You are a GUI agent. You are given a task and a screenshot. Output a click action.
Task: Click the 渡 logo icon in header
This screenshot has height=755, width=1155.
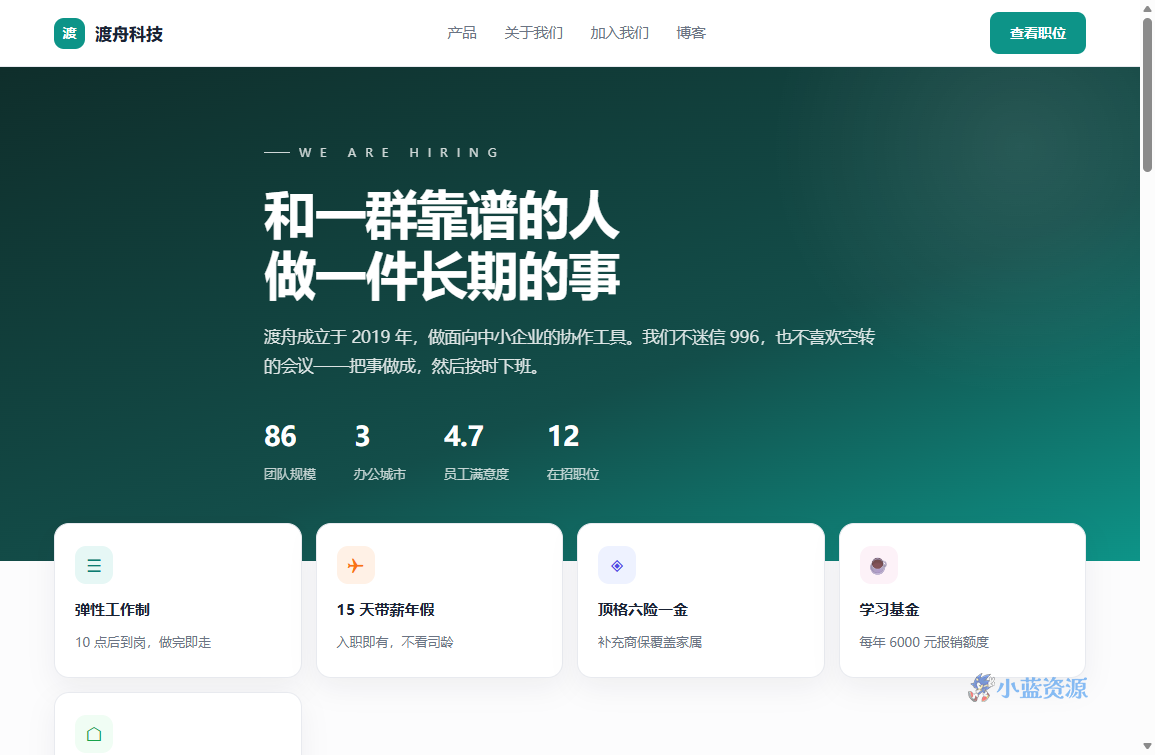tap(69, 33)
